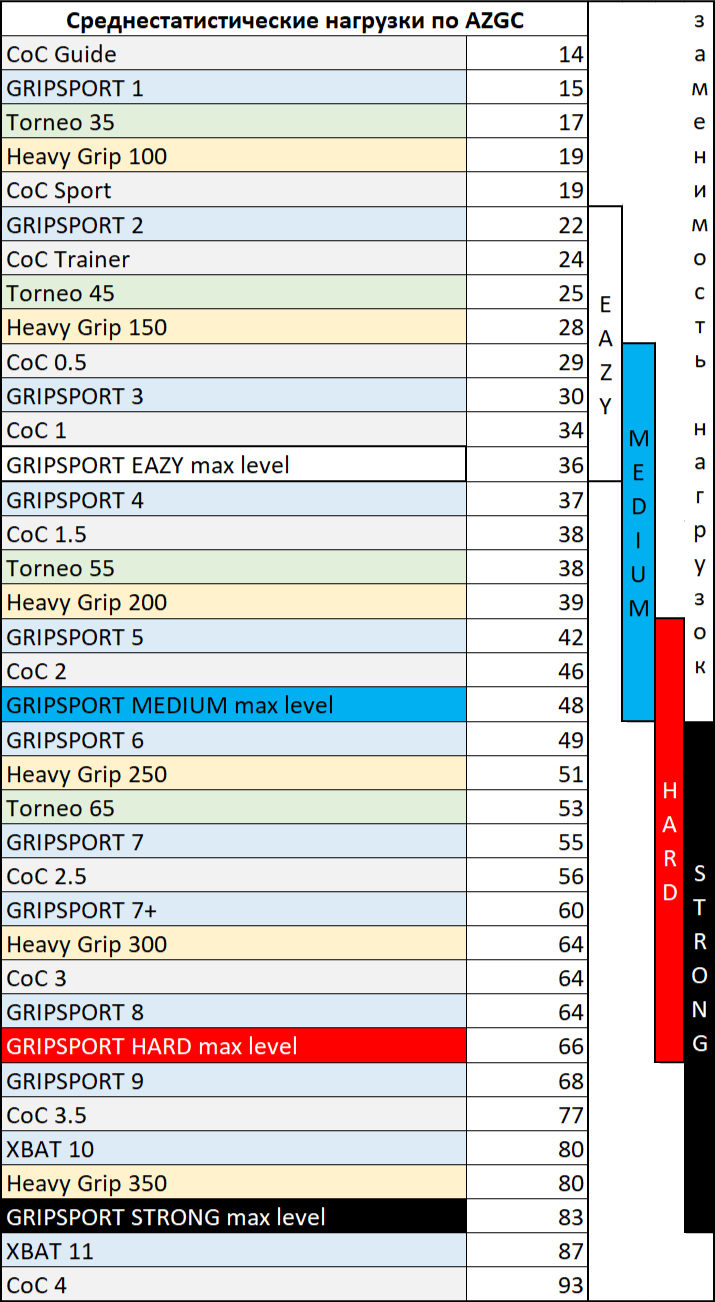Viewport: 715px width, 1302px height.
Task: Select the 'Heavy Grip 350' cell
Action: tap(234, 1183)
